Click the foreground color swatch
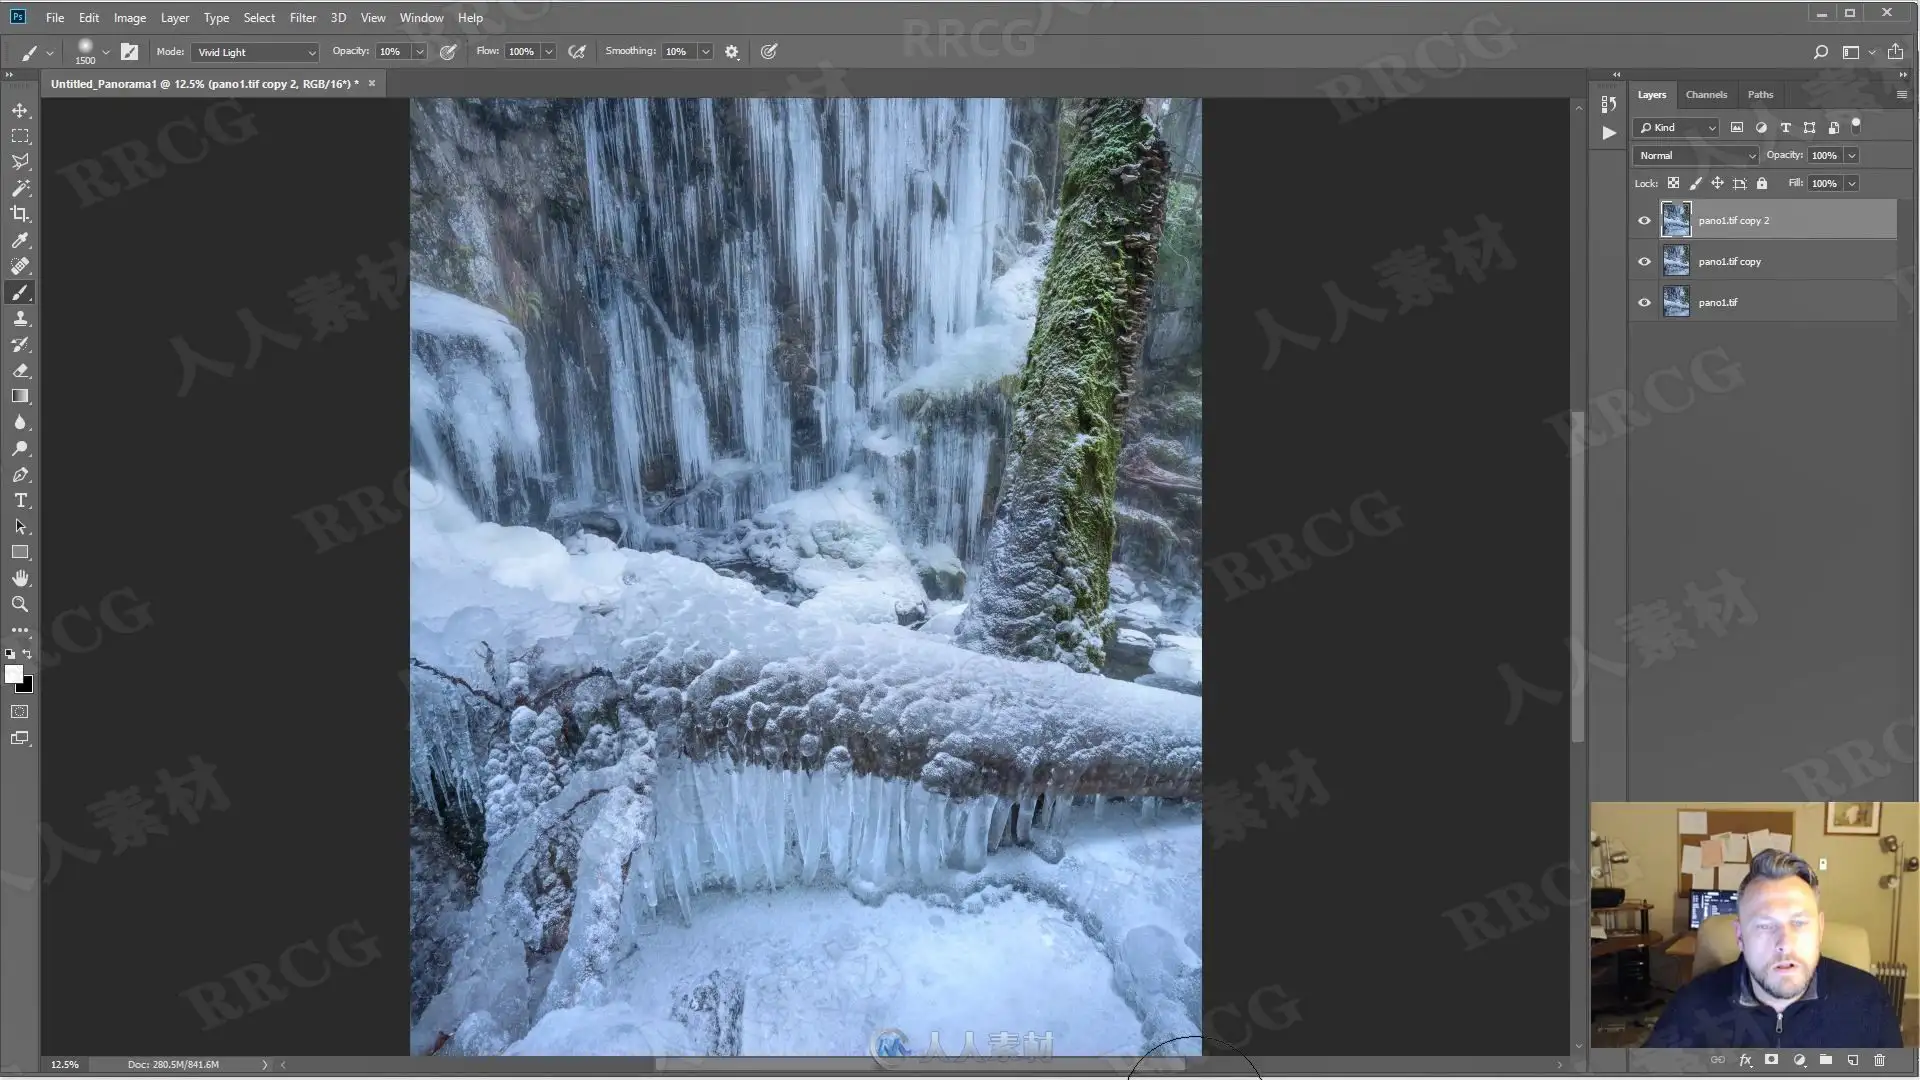Screen dimensions: 1920x1080 point(14,675)
